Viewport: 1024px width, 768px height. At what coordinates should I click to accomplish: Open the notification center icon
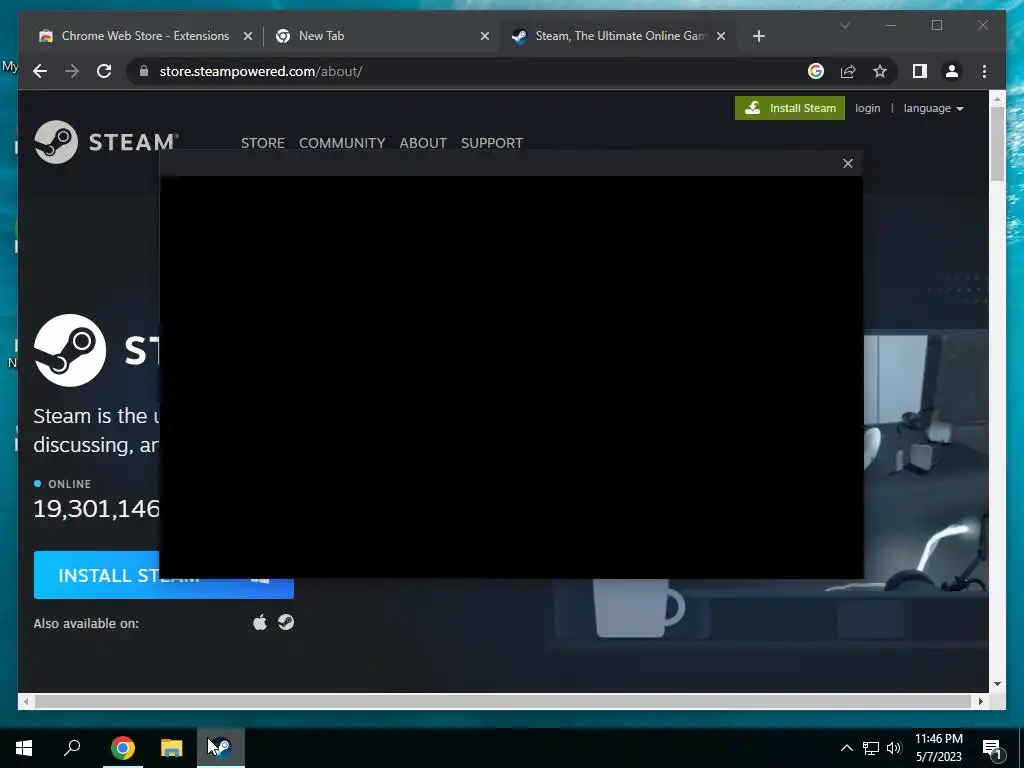[993, 749]
